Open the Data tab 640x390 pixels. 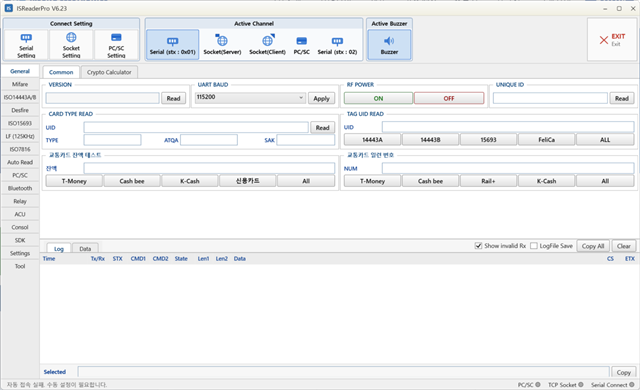85,248
